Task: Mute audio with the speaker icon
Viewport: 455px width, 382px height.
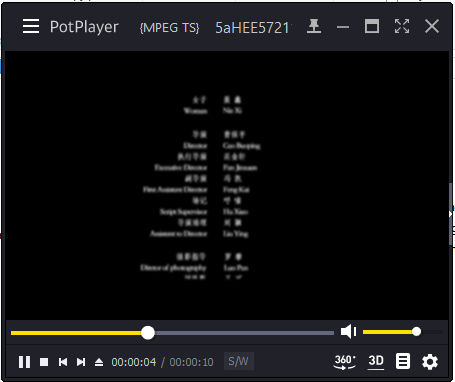Action: point(348,332)
